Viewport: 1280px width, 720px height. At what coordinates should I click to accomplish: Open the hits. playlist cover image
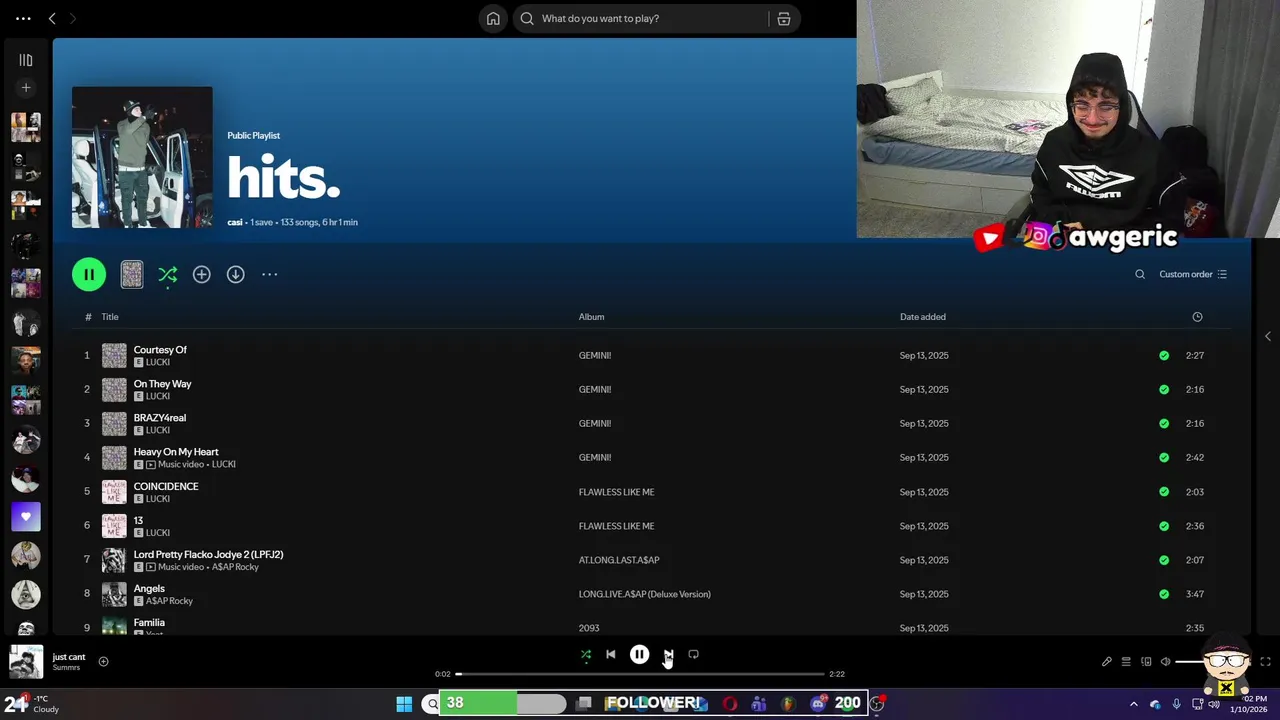tap(142, 157)
